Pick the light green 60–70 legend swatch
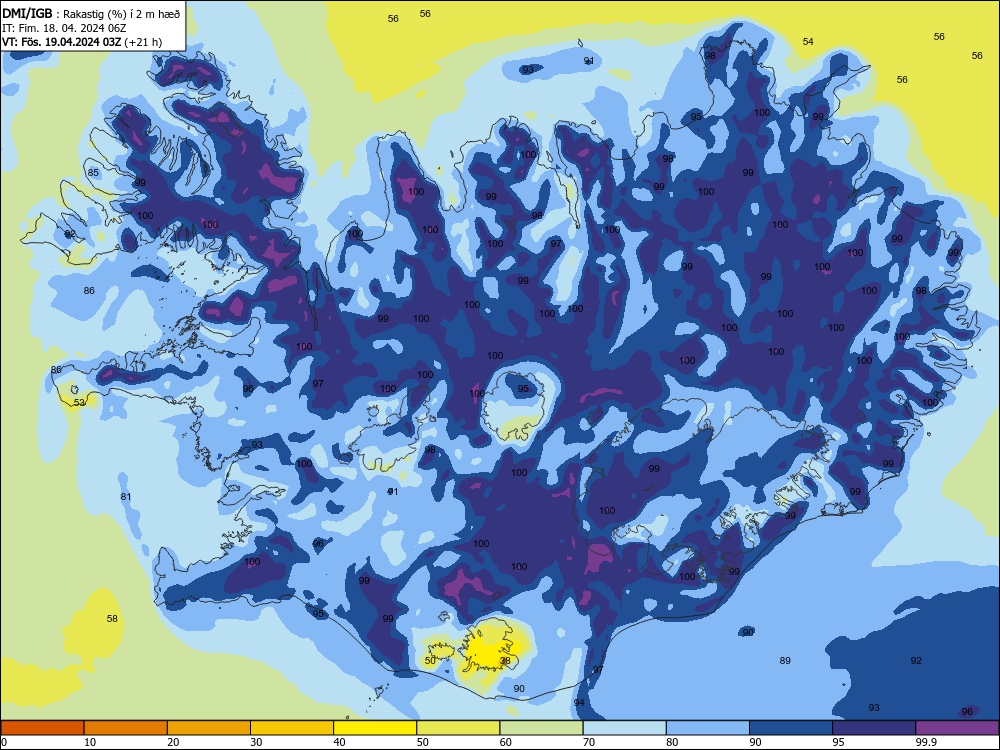 click(541, 728)
